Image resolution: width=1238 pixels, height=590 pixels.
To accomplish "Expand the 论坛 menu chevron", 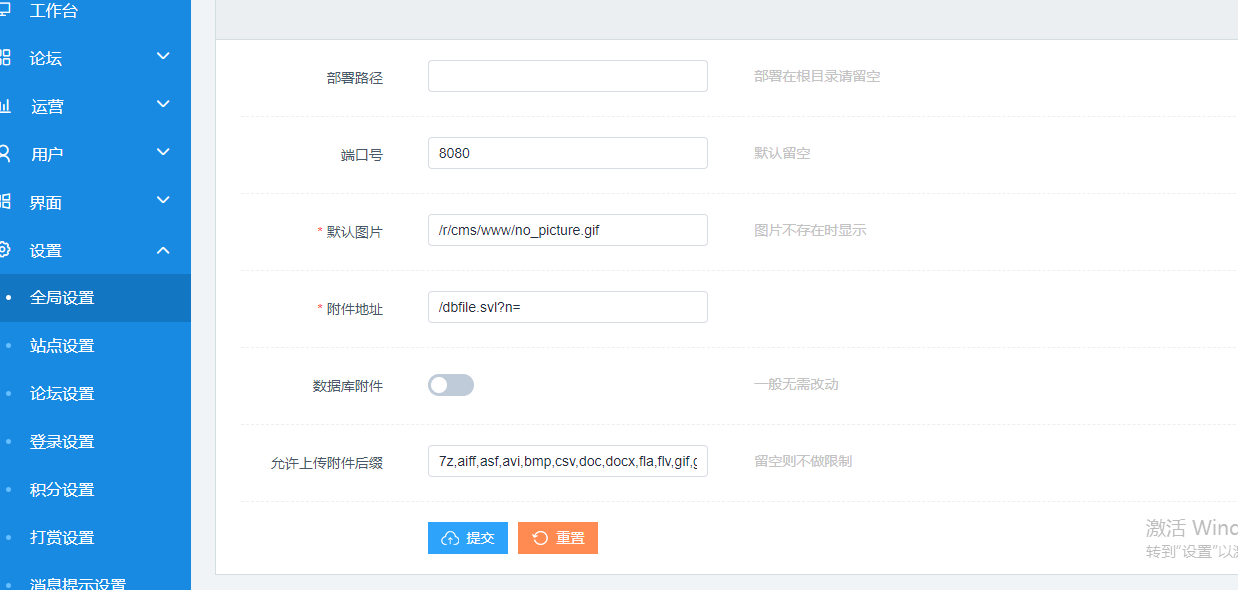I will (164, 57).
